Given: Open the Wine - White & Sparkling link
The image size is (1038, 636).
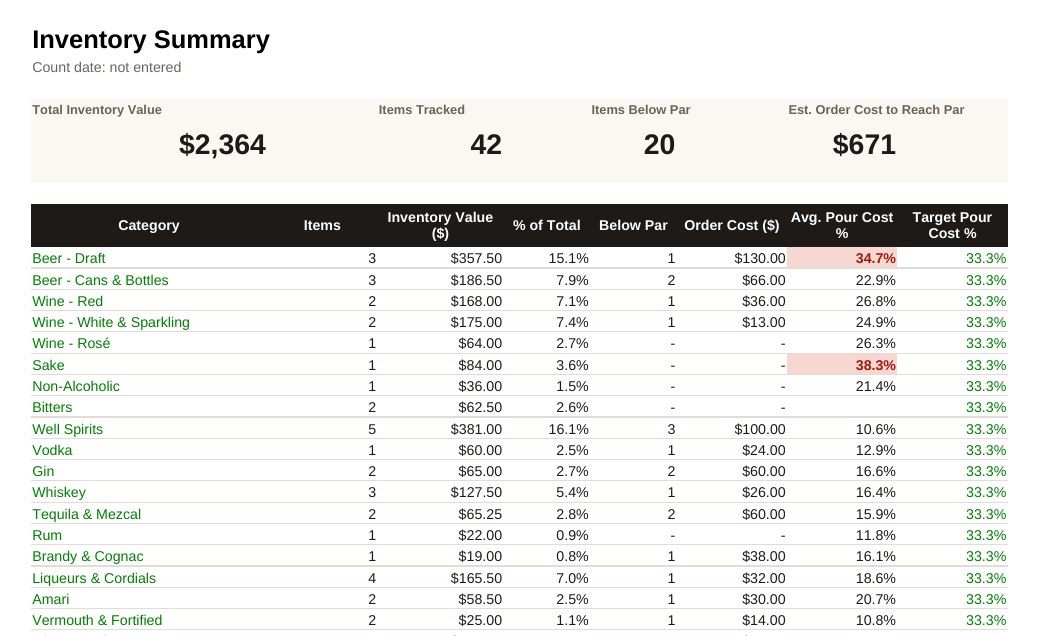Looking at the screenshot, I should [x=111, y=322].
